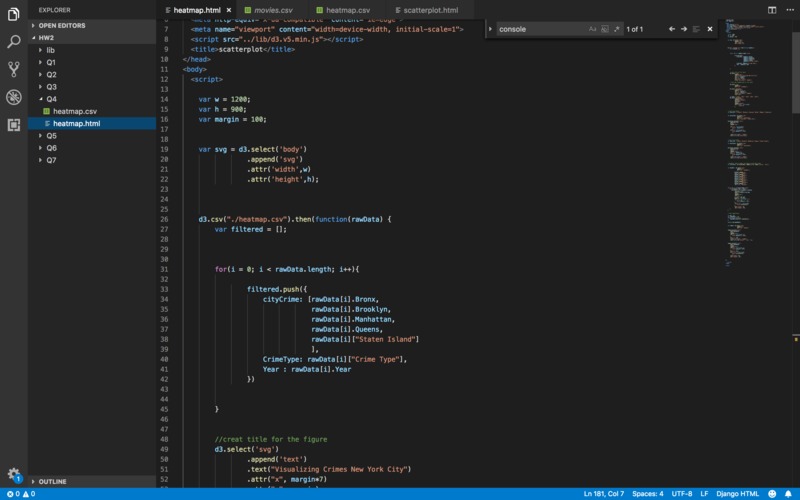800x500 pixels.
Task: Open errors and warnings in status bar
Action: point(21,494)
